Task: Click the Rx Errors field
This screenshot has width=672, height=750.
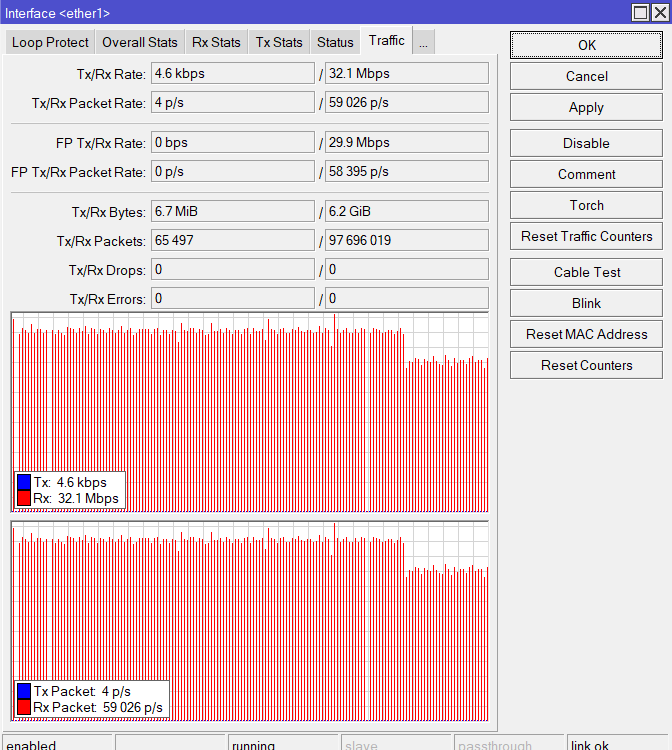Action: tap(407, 298)
